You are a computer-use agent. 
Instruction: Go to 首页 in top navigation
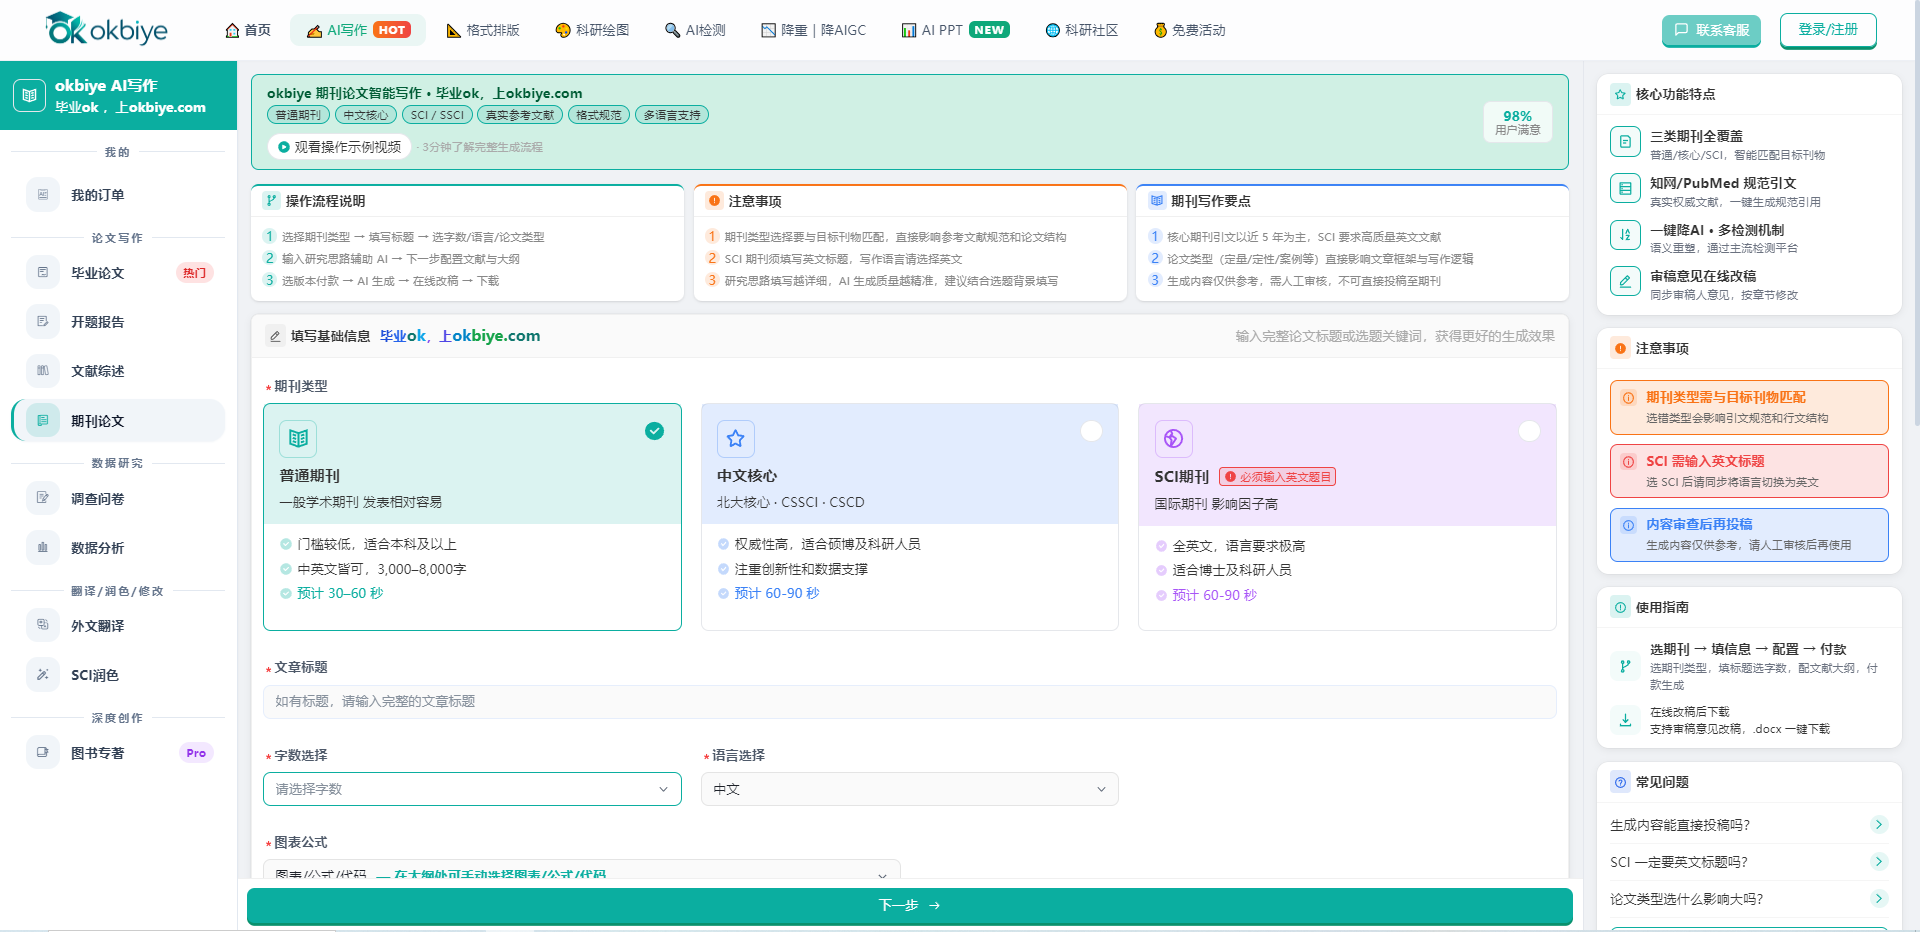point(248,30)
